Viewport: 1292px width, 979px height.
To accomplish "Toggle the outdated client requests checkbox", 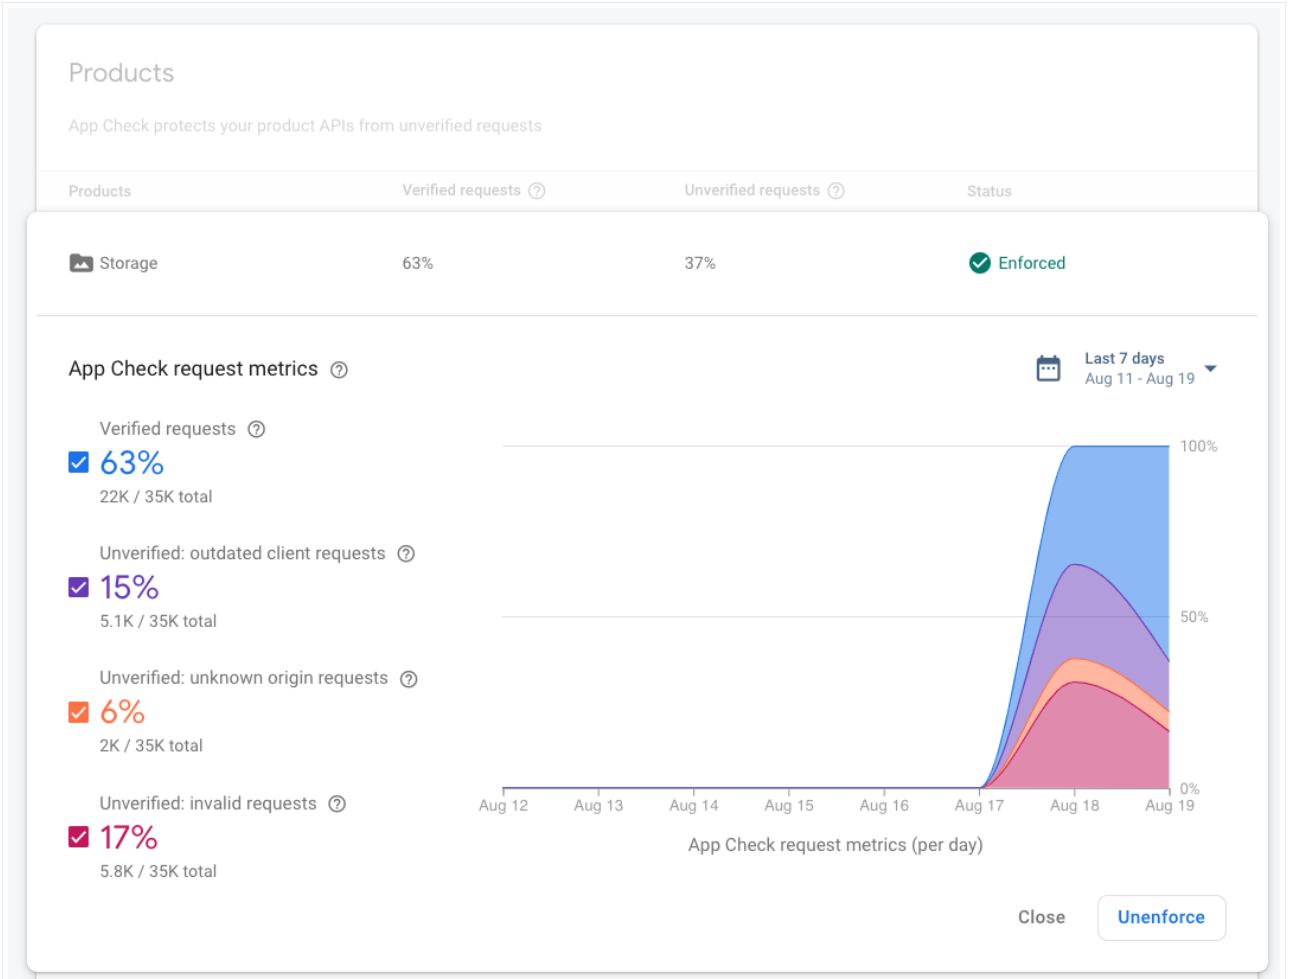I will pyautogui.click(x=79, y=587).
